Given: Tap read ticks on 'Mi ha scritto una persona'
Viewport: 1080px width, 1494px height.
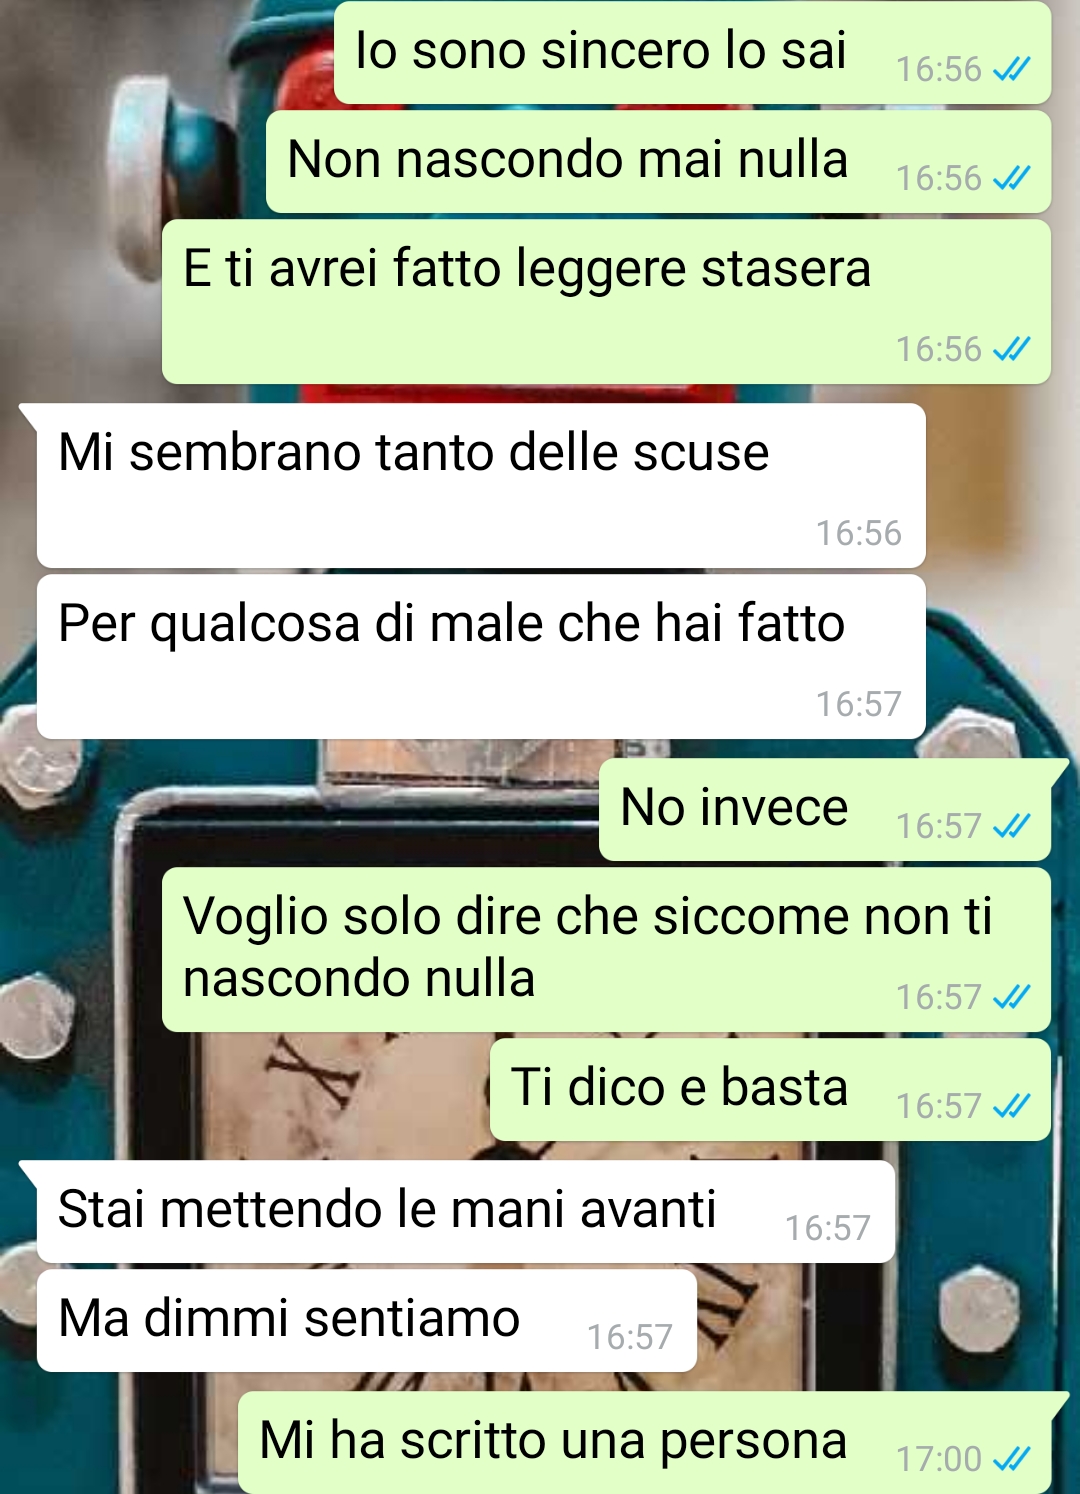Looking at the screenshot, I should (1011, 1459).
